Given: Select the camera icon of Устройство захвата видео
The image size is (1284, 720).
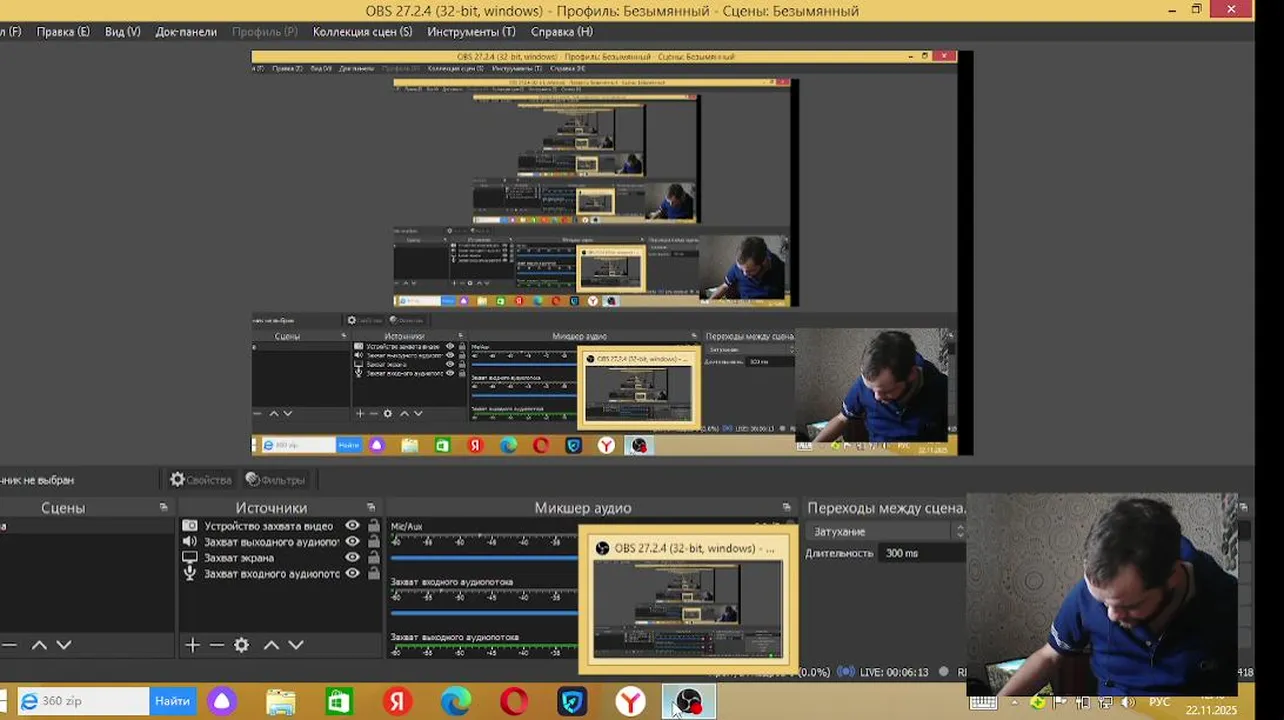Looking at the screenshot, I should pos(190,526).
